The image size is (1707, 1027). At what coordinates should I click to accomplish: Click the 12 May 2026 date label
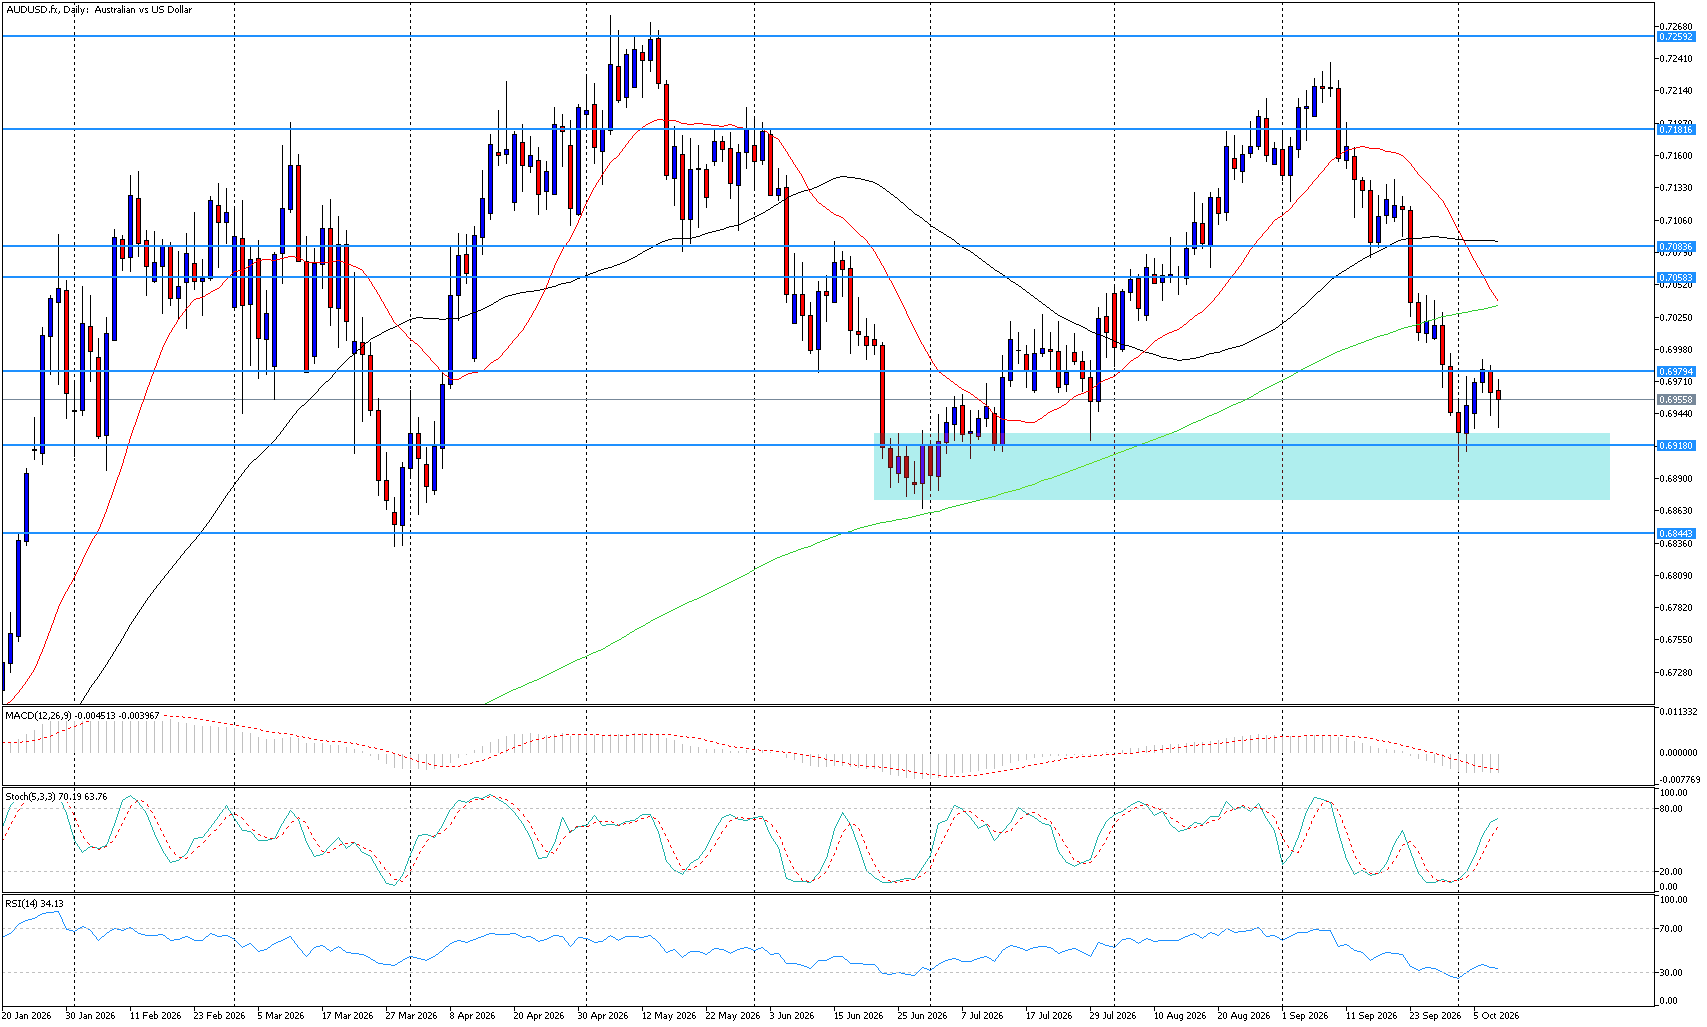pyautogui.click(x=668, y=1016)
